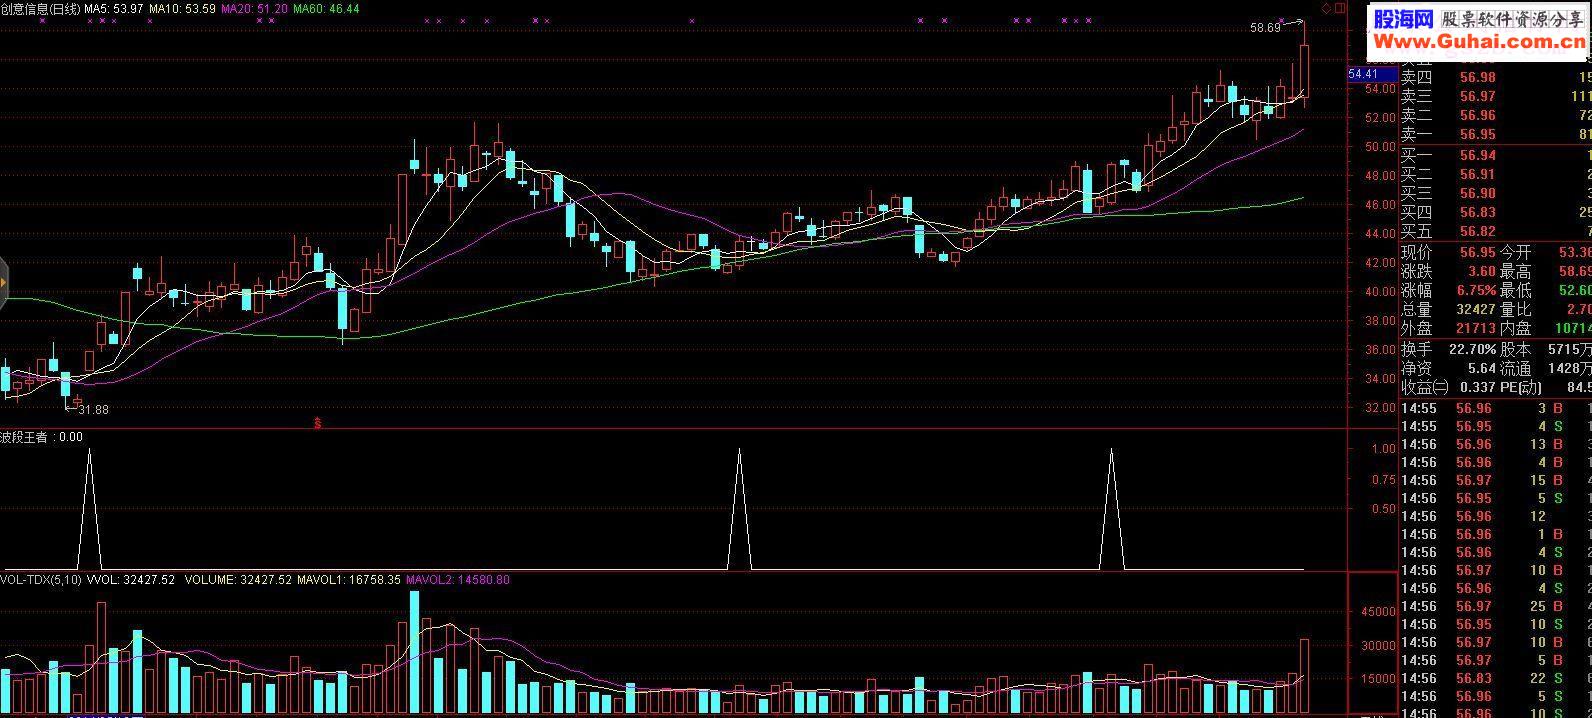This screenshot has width=1592, height=718.
Task: Expand the side panel arrow on left edge
Action: point(3,283)
